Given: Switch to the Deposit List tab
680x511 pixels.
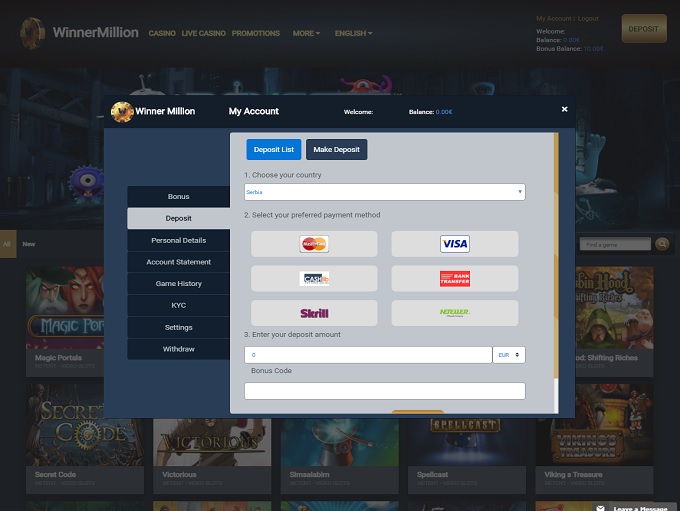Looking at the screenshot, I should click(273, 149).
